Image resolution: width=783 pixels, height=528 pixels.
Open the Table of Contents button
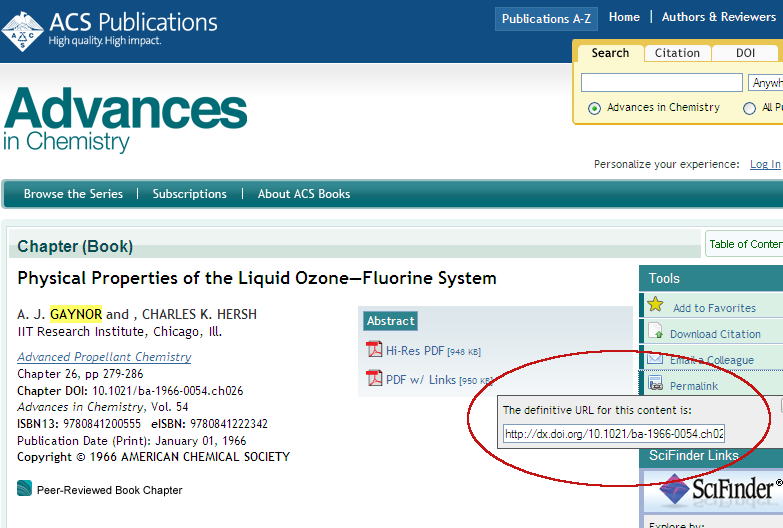click(745, 244)
